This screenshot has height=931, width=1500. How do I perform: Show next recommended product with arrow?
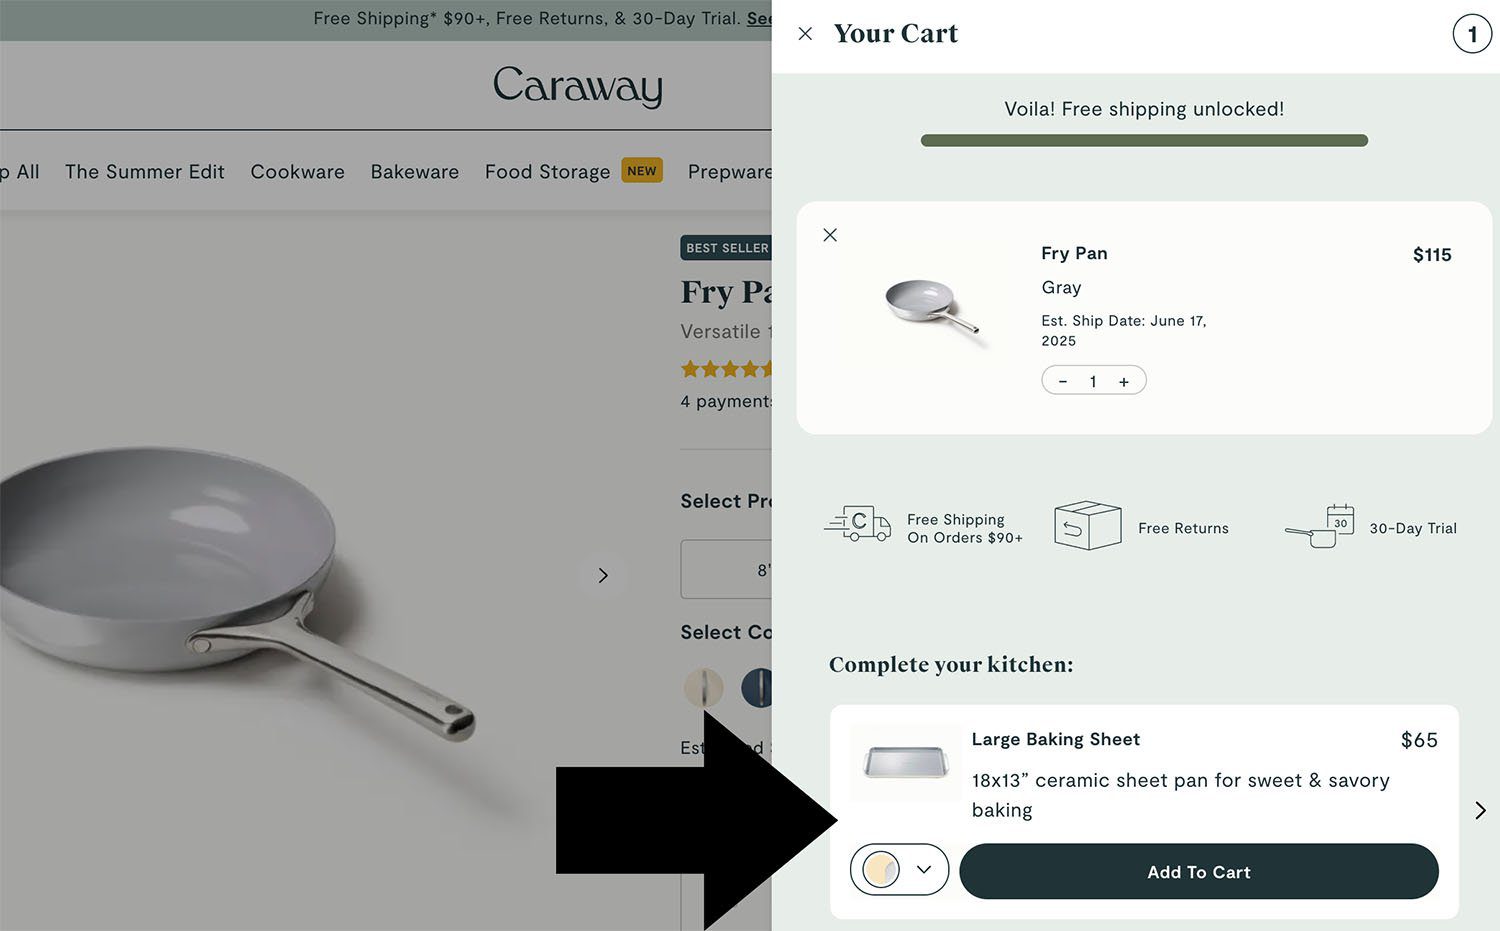click(x=1480, y=810)
